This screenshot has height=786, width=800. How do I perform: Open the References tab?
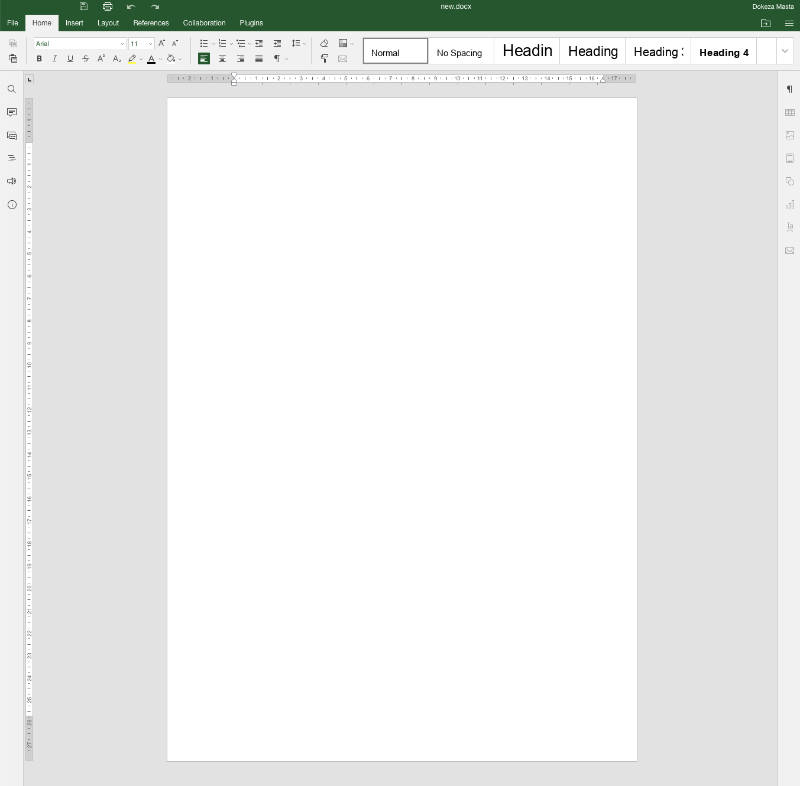[x=151, y=22]
